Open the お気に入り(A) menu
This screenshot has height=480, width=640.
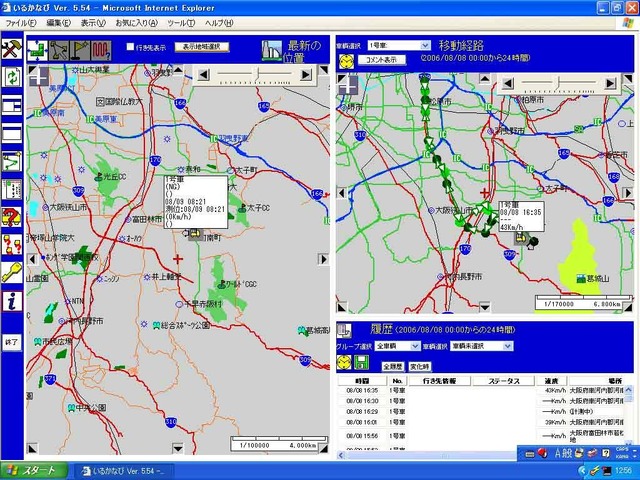click(136, 23)
